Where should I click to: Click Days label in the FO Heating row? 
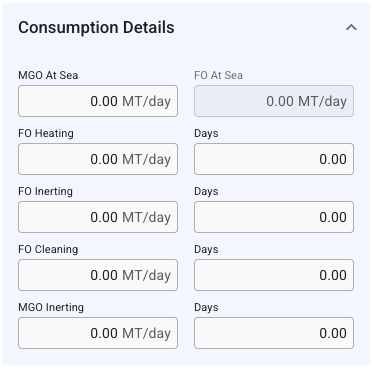click(206, 133)
